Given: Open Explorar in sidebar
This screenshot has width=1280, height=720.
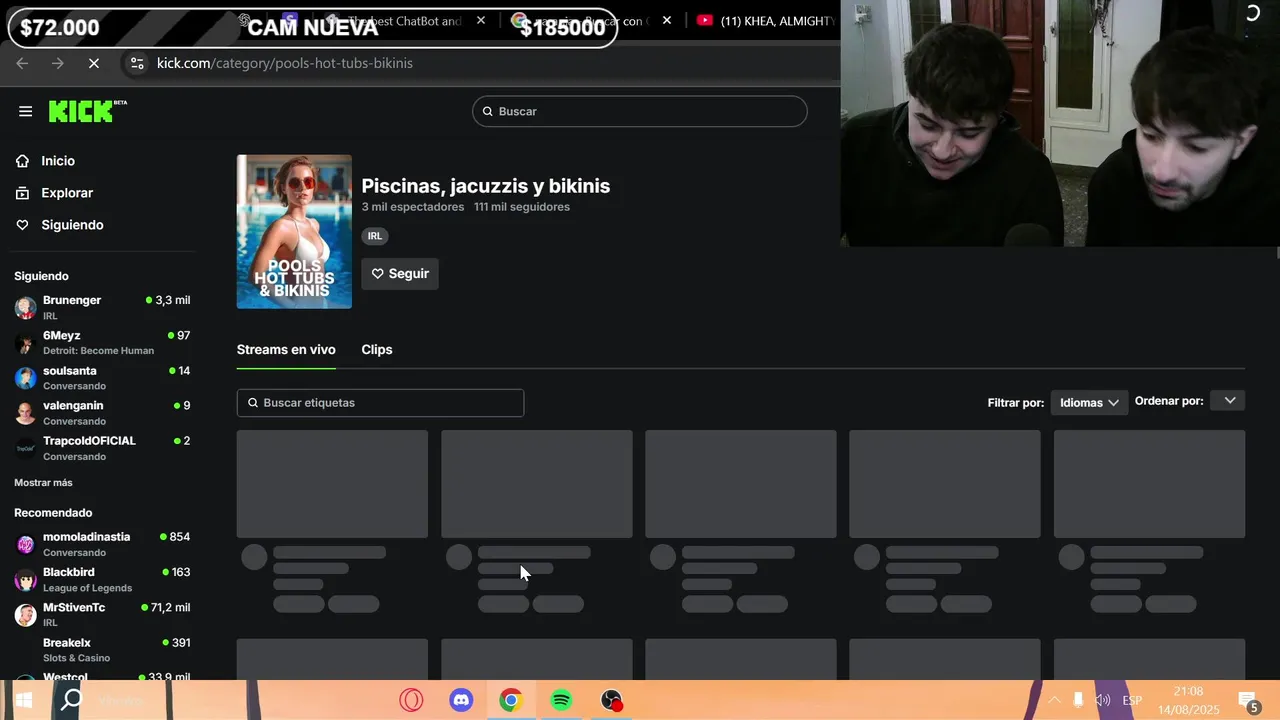Looking at the screenshot, I should pyautogui.click(x=66, y=193).
